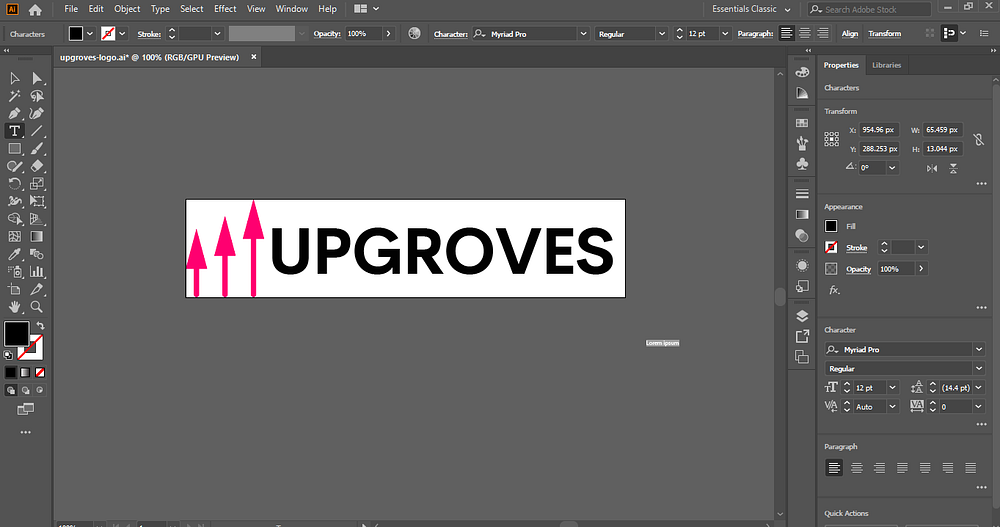Select the Selection tool arrow
The width and height of the screenshot is (1000, 527).
pos(14,78)
